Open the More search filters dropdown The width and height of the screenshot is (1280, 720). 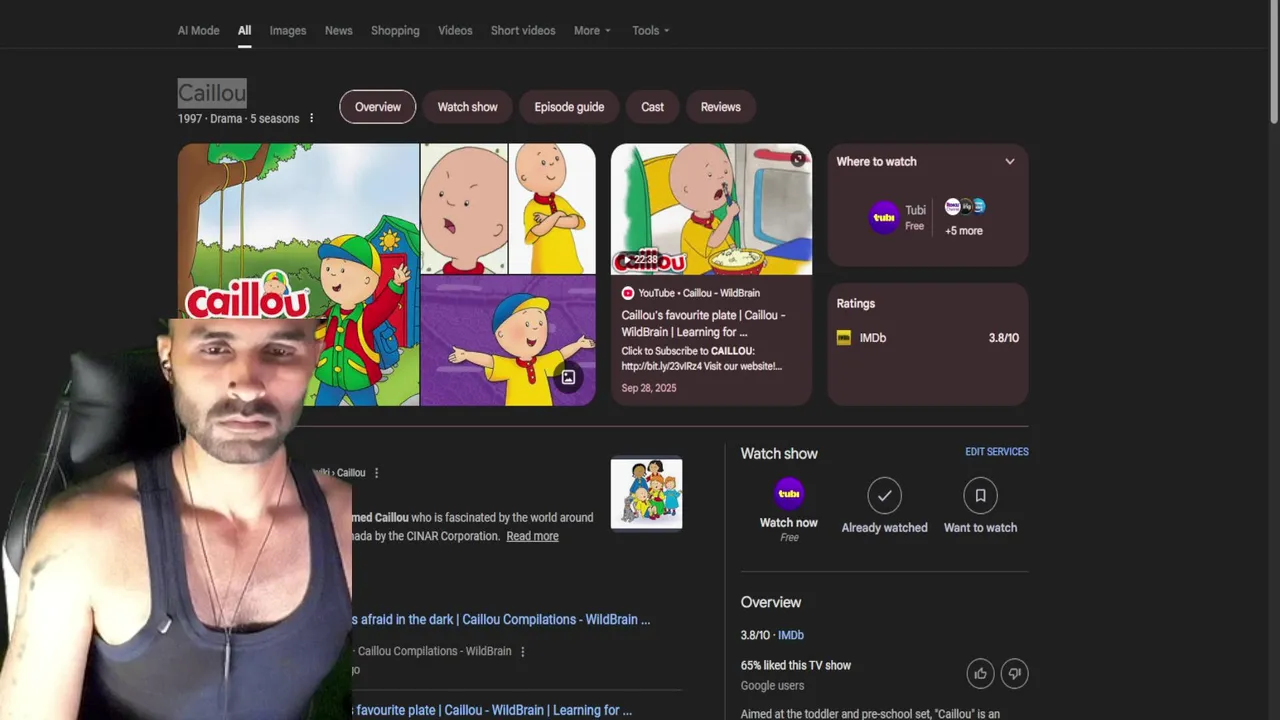tap(592, 30)
